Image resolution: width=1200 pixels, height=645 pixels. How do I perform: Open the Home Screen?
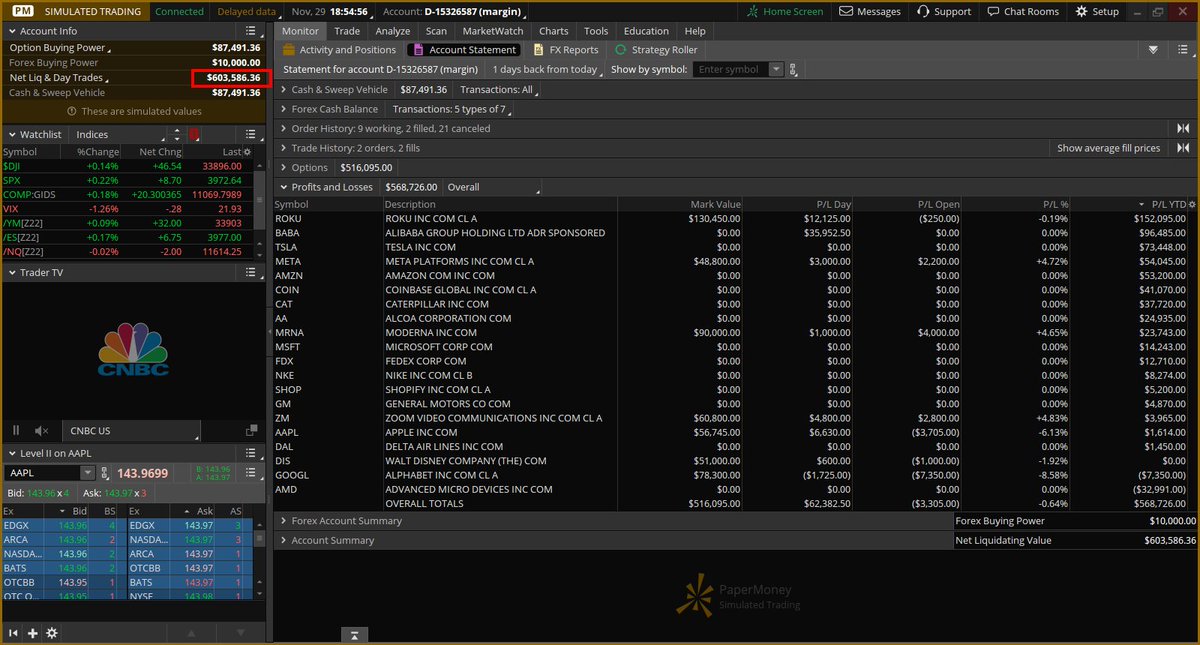[786, 11]
